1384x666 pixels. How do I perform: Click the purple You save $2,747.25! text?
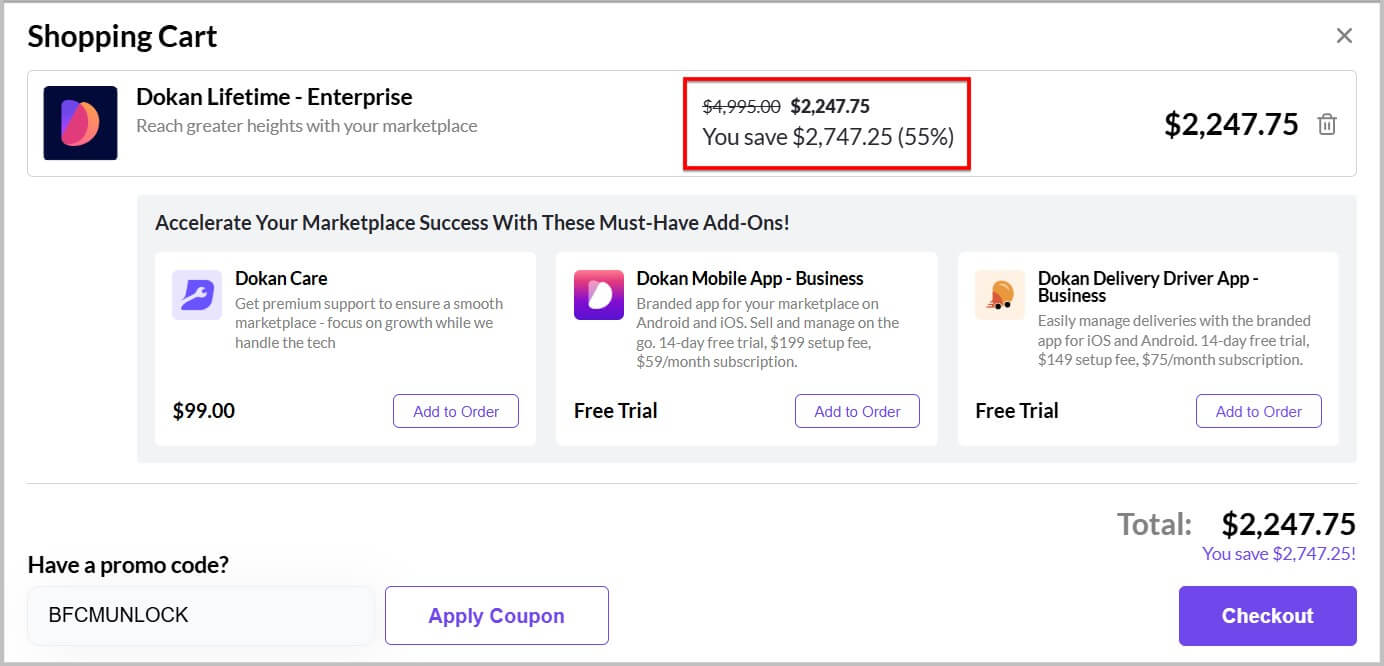[1278, 554]
